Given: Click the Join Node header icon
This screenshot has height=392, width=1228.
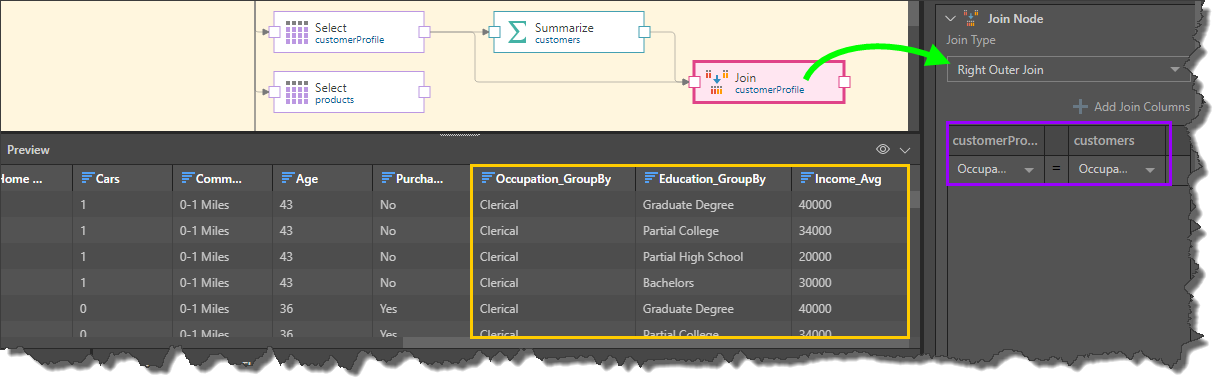Looking at the screenshot, I should pos(970,18).
